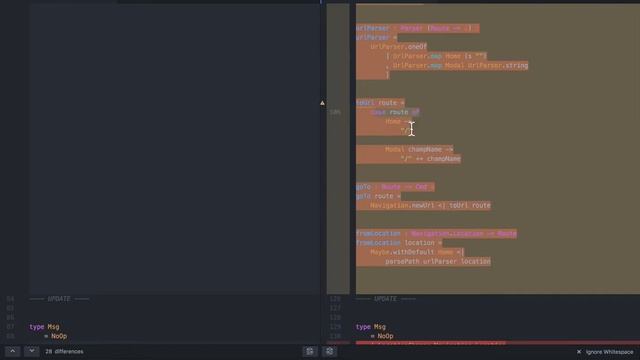The width and height of the screenshot is (640, 360).
Task: Click the 'fromLocation location =' line
Action: click(399, 243)
